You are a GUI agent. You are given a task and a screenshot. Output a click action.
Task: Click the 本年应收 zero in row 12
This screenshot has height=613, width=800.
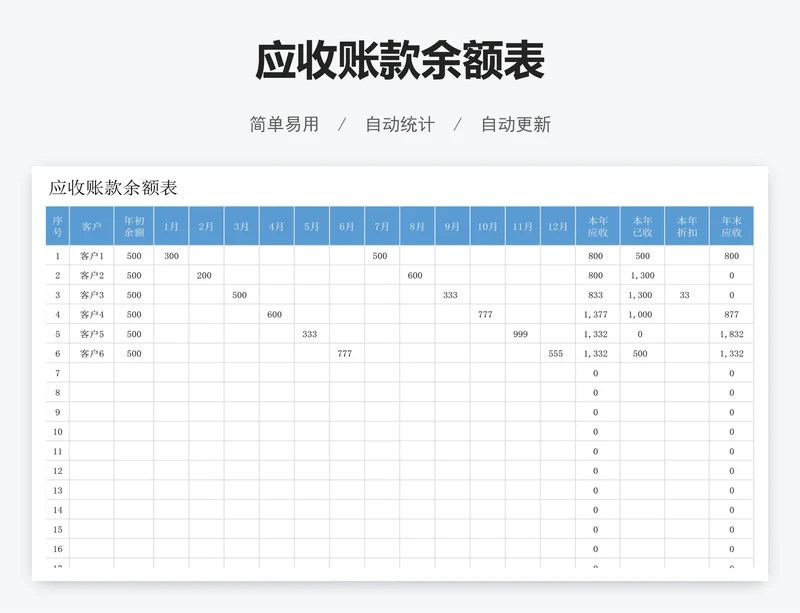(598, 471)
